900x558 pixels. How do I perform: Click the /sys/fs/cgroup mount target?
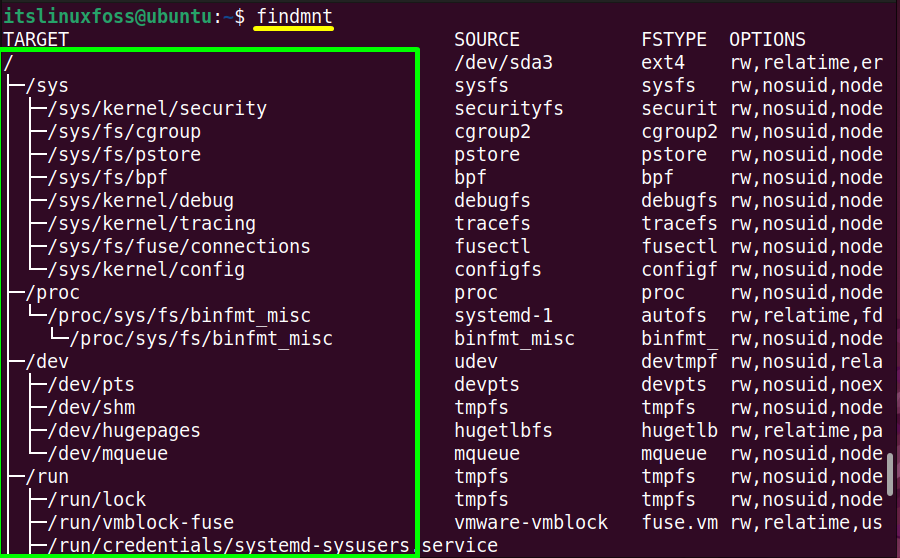click(x=125, y=132)
